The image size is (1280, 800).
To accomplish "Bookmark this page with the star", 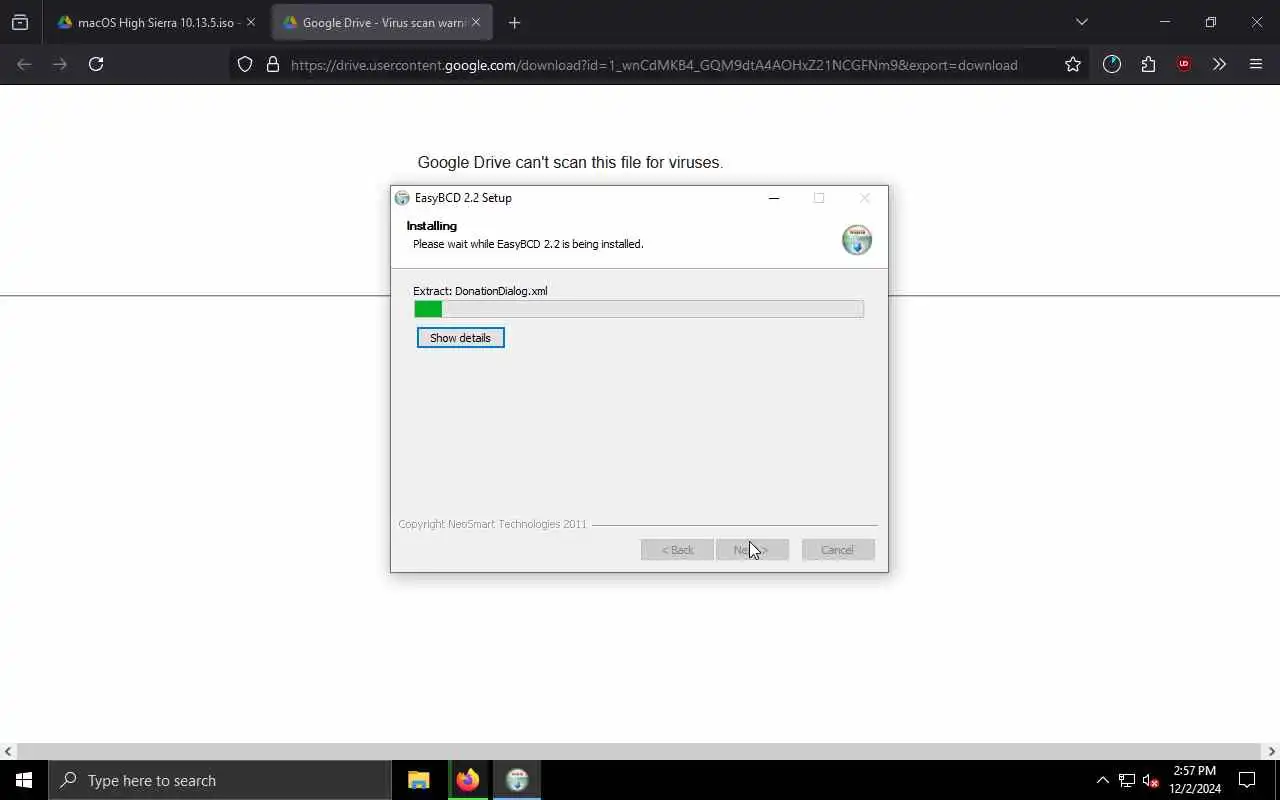I will (1073, 64).
